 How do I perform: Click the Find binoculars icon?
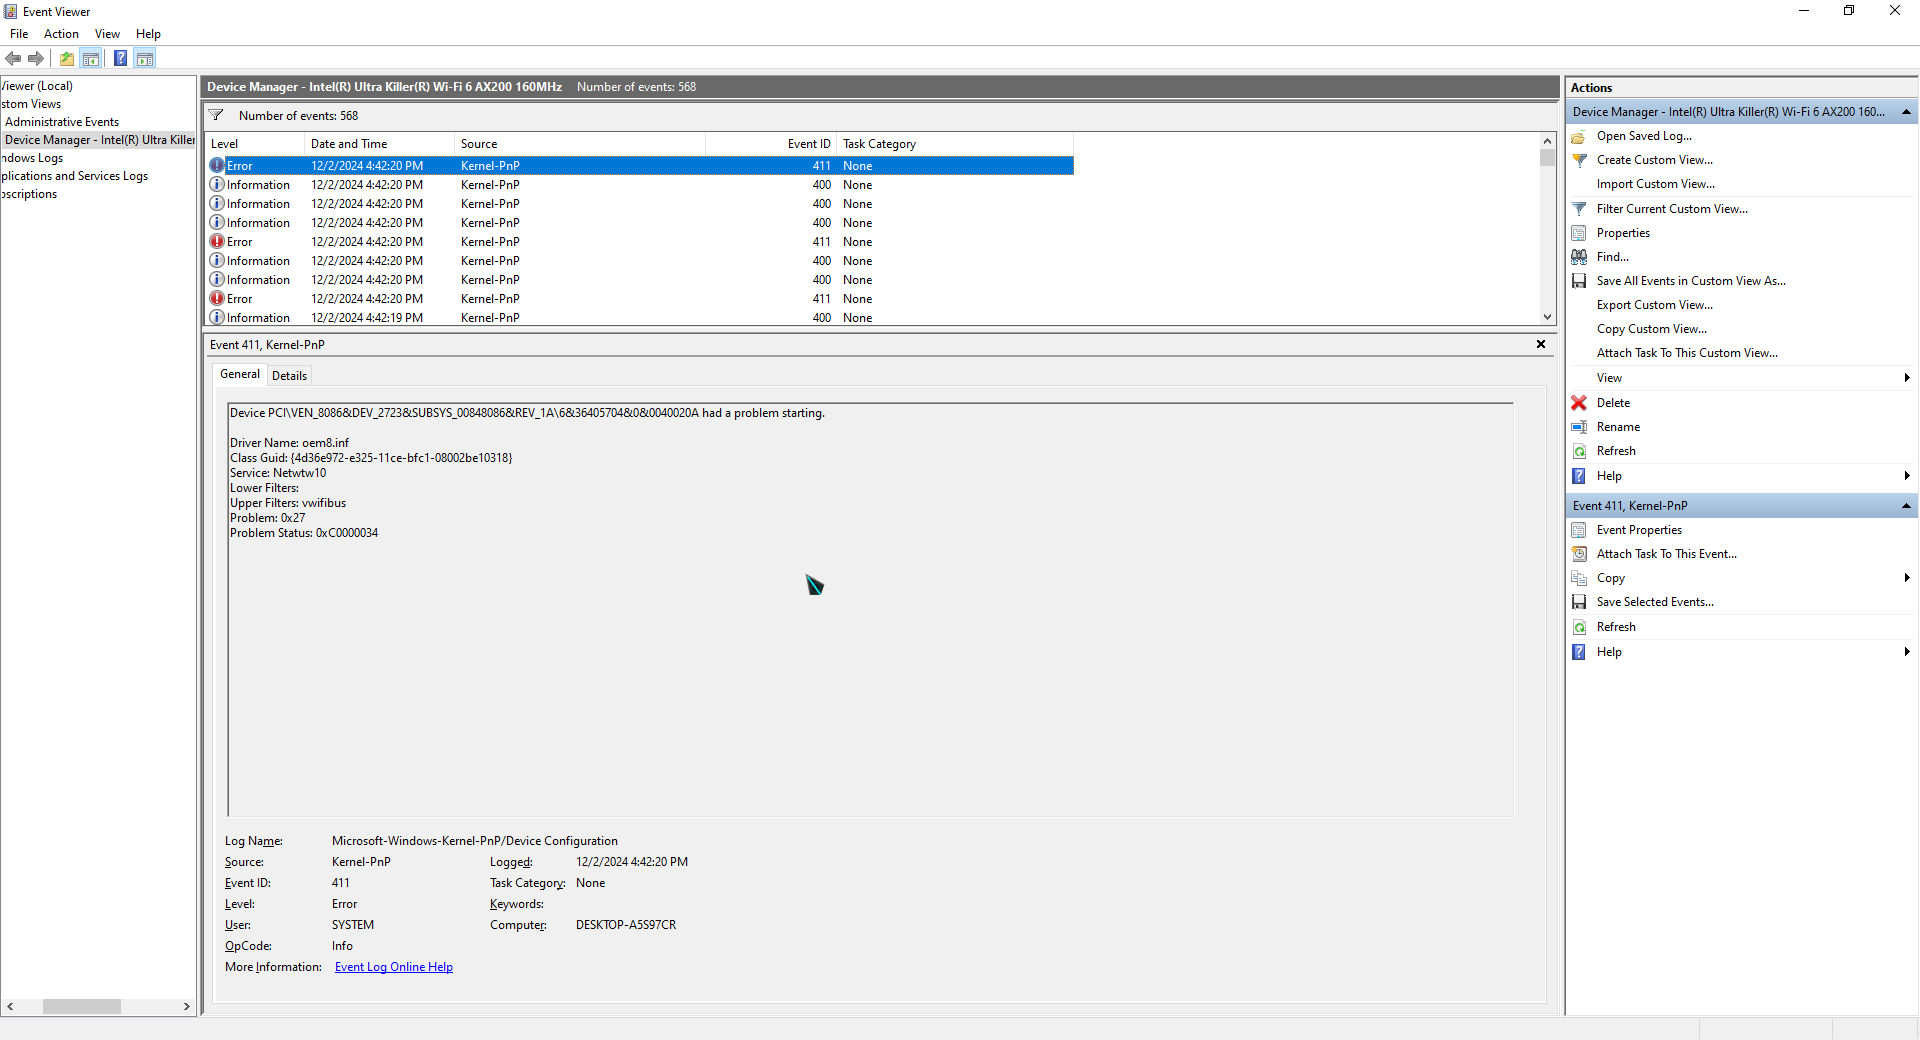1579,257
